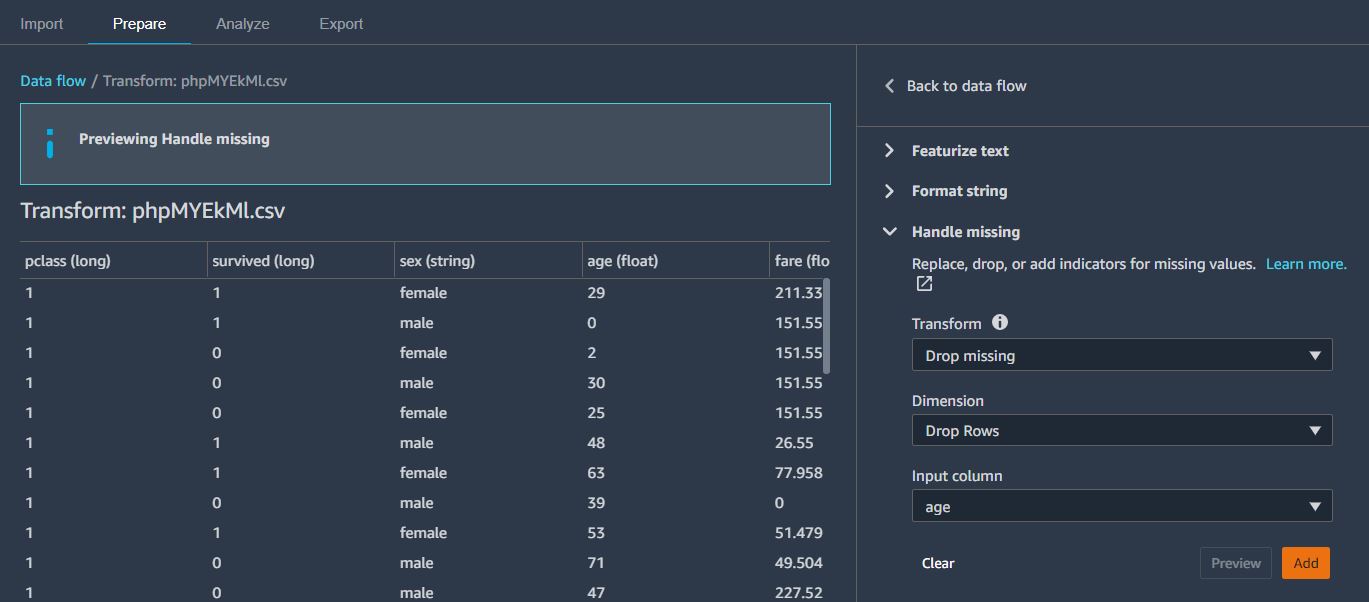
Task: Switch to the Import tab
Action: pos(42,23)
